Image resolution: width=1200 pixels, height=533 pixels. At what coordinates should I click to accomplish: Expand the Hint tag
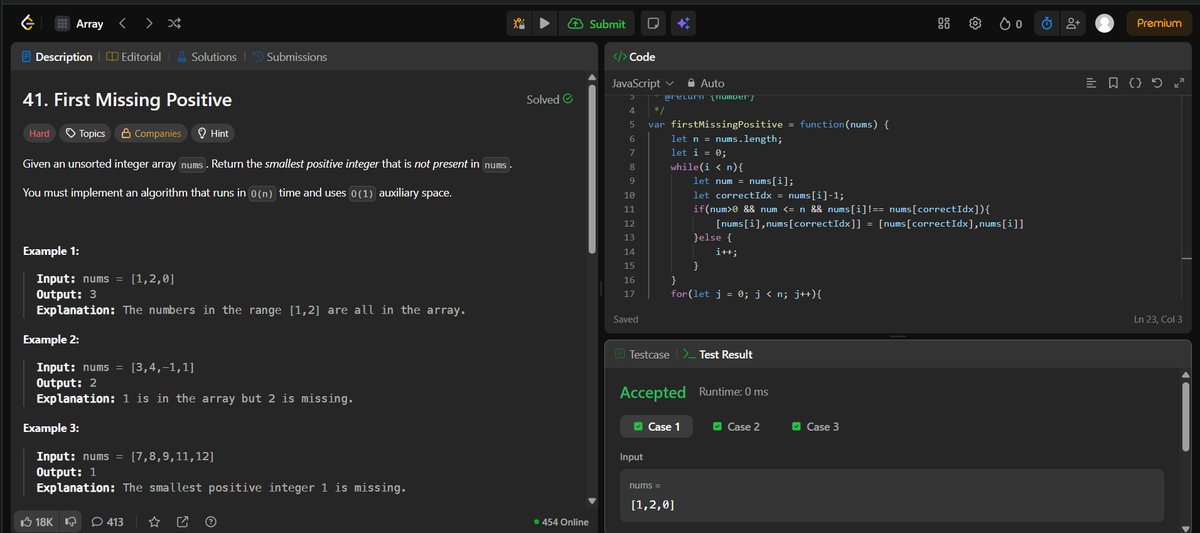[x=213, y=133]
